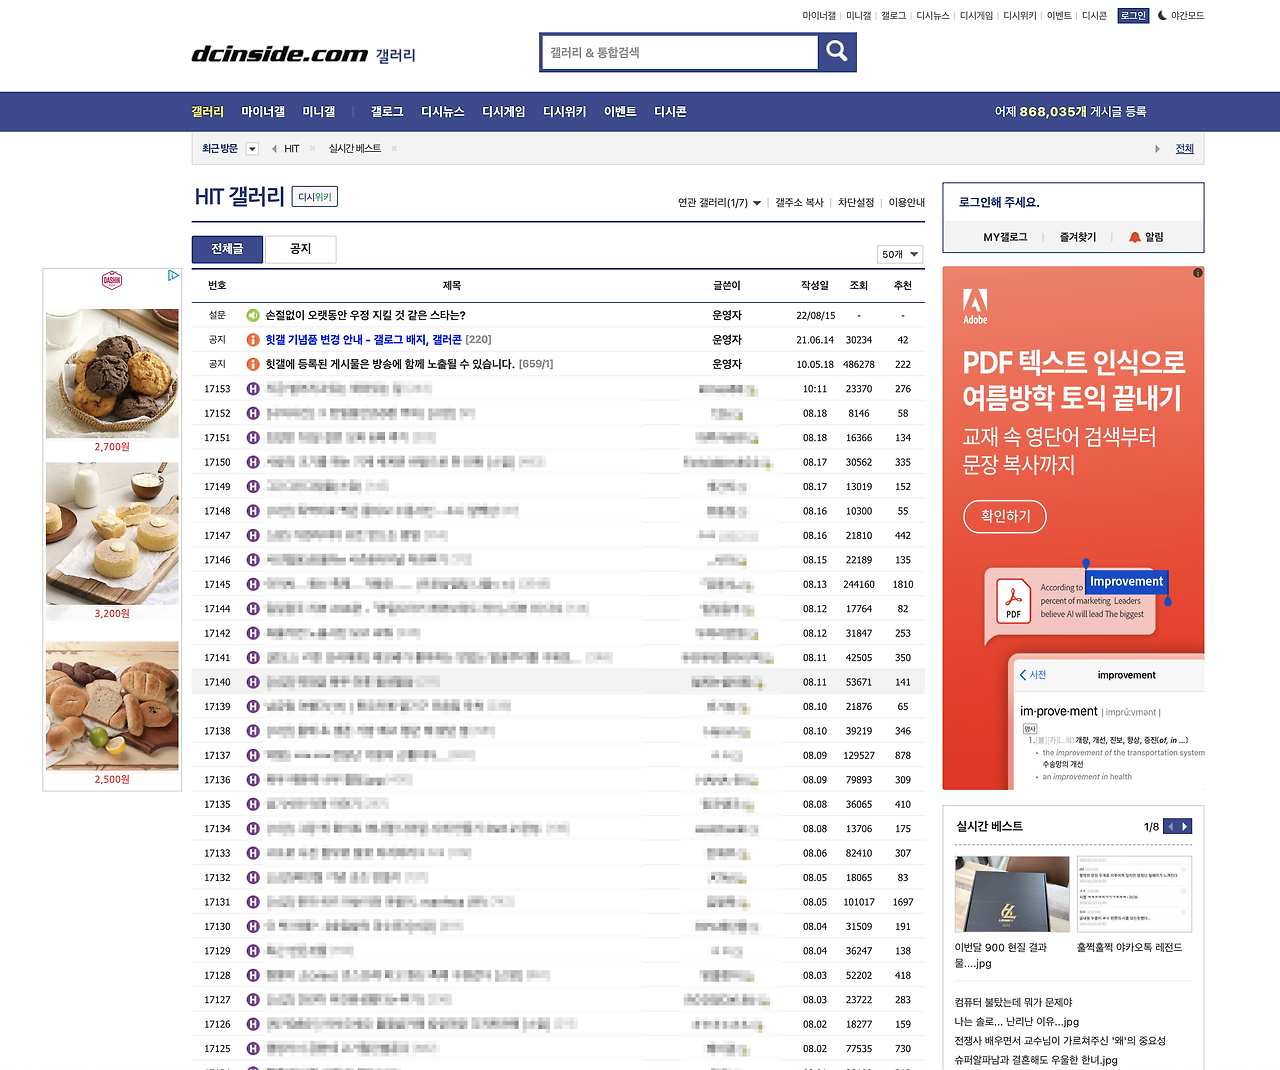Switch to the 공지 tab
This screenshot has width=1280, height=1070.
pyautogui.click(x=300, y=249)
